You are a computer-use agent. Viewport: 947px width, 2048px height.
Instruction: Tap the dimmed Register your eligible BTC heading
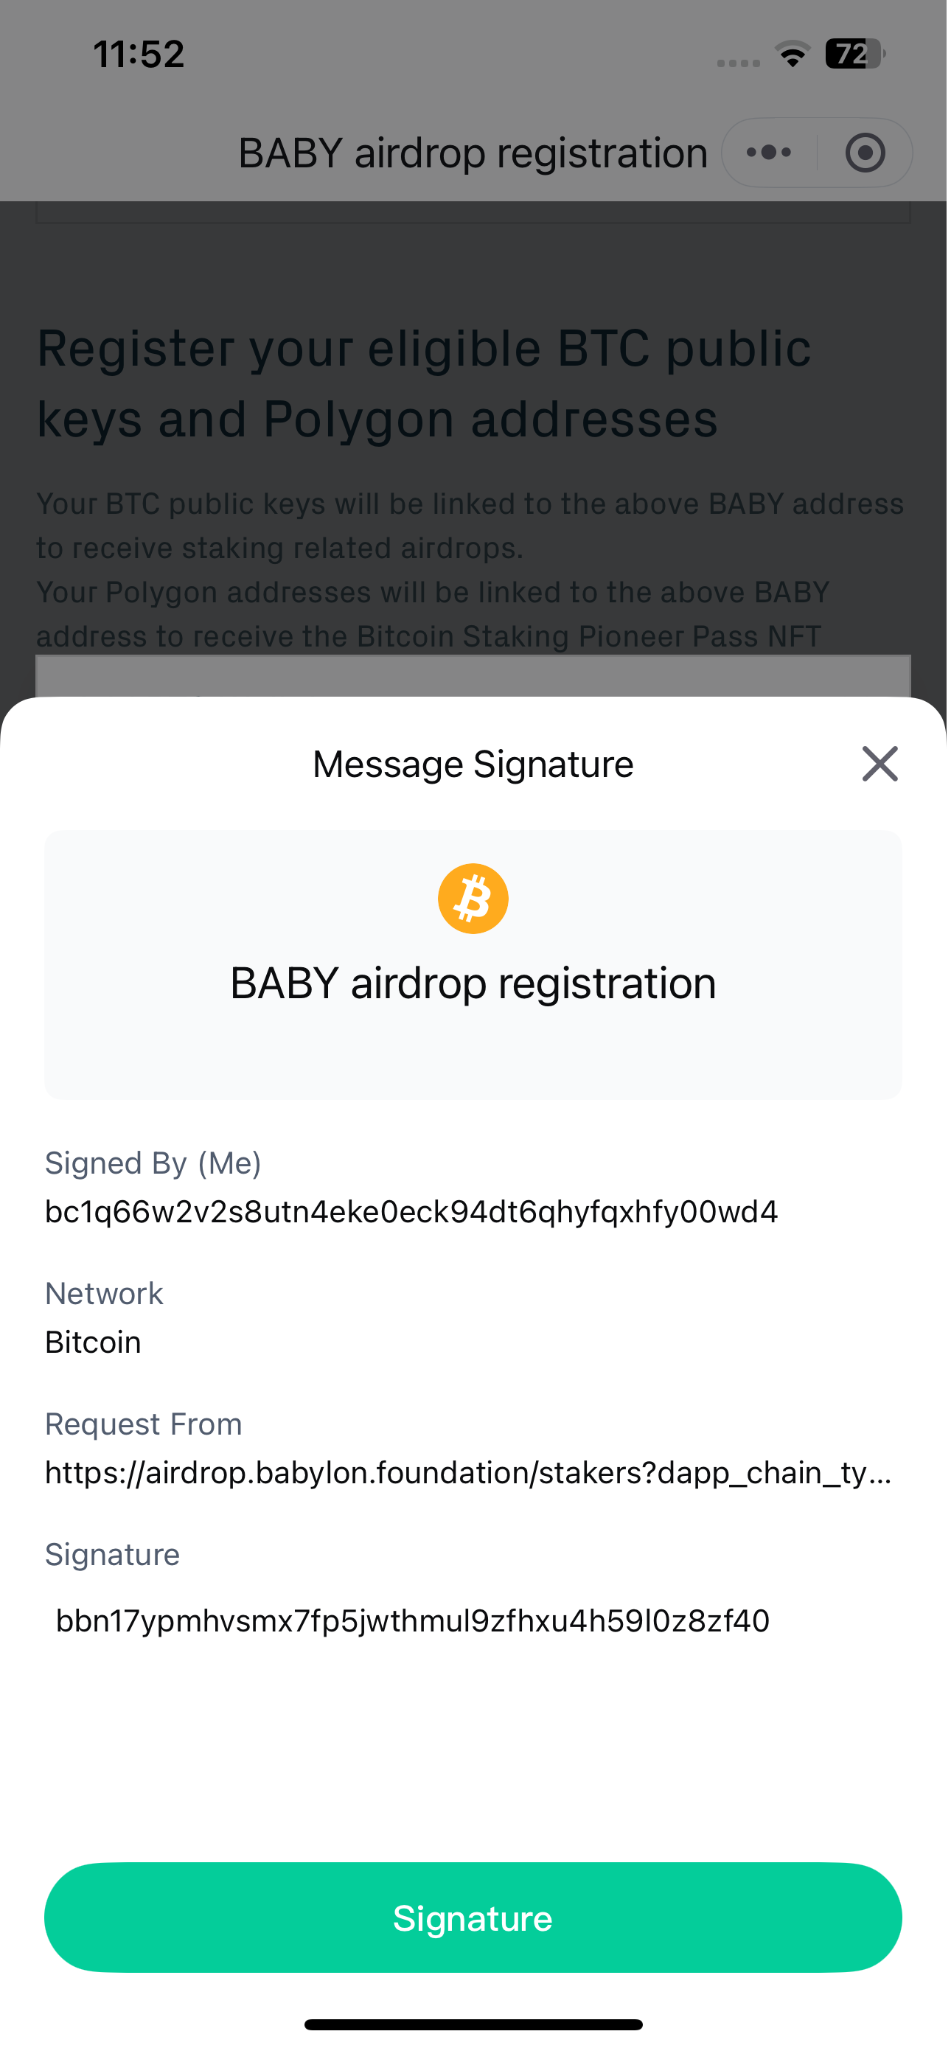coord(424,384)
